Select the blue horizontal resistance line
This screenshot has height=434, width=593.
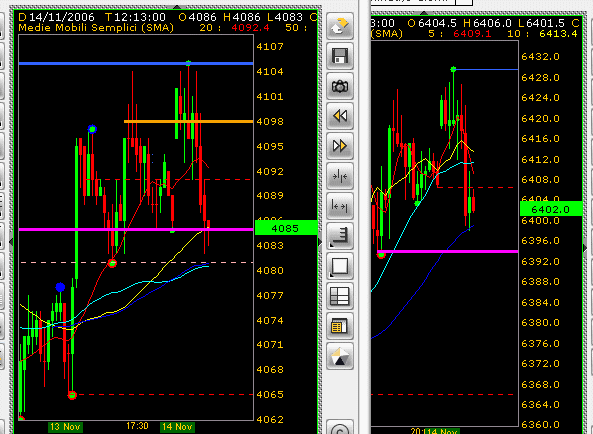coord(136,64)
